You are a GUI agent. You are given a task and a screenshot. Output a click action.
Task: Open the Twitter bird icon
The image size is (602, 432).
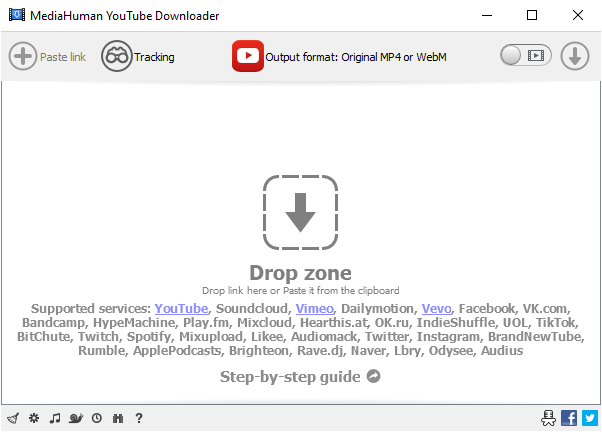coord(589,418)
